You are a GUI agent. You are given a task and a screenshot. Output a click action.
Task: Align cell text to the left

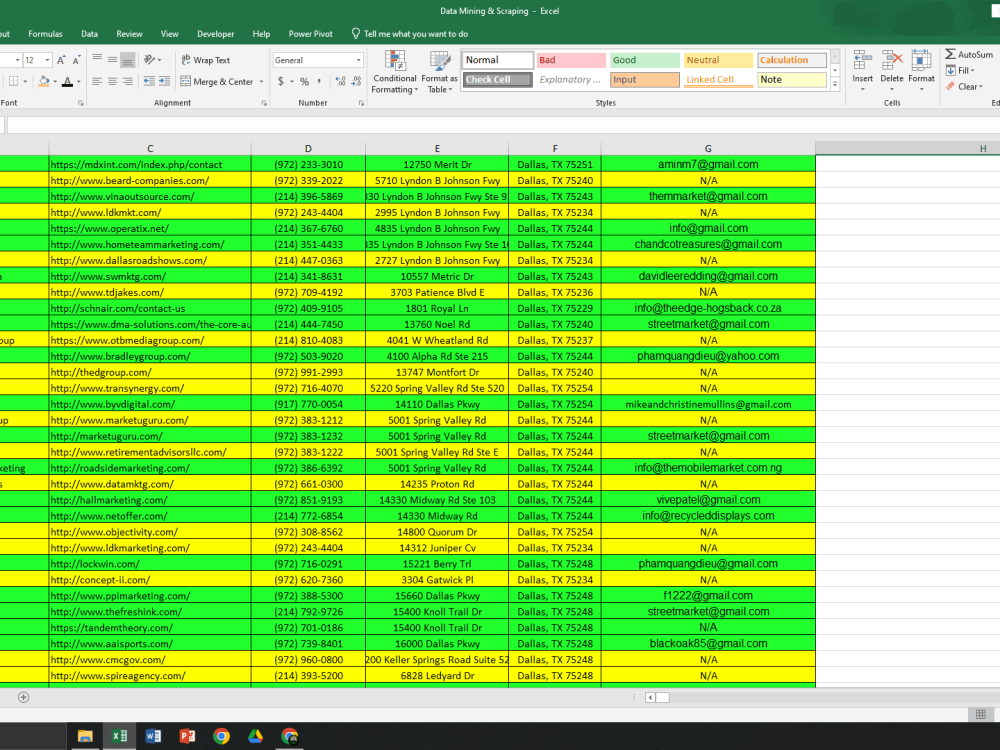point(97,81)
